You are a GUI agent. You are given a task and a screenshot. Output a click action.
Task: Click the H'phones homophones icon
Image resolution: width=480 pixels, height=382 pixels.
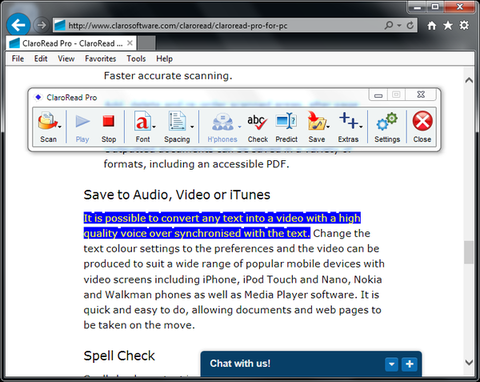222,122
